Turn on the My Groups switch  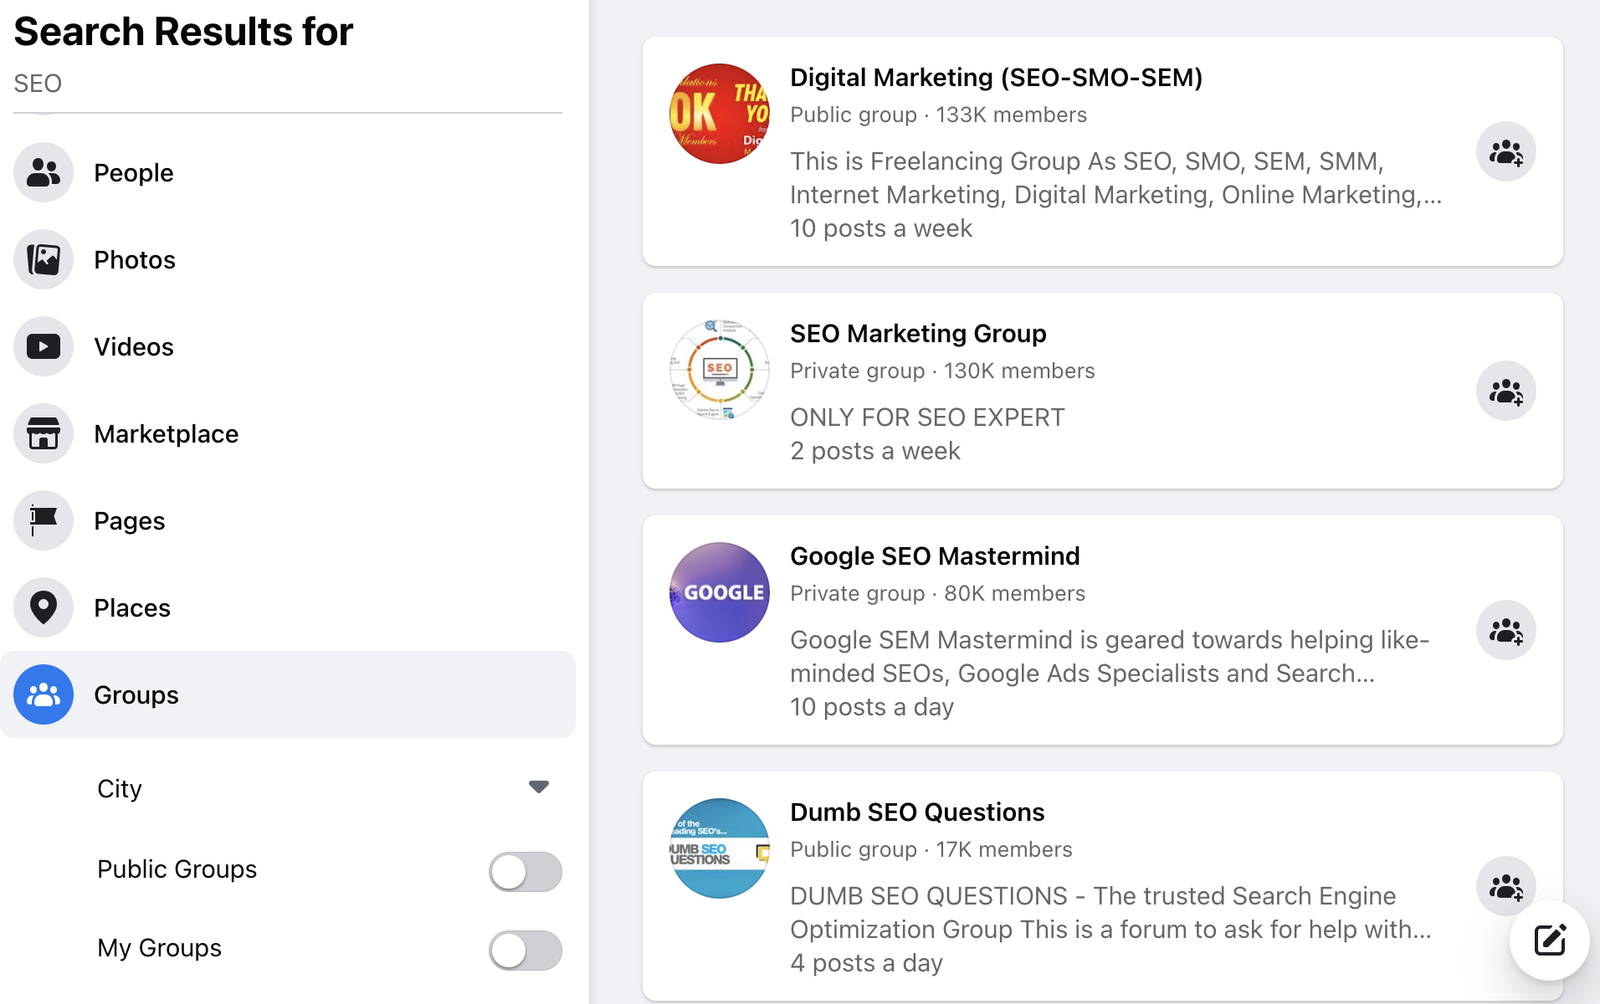[525, 949]
